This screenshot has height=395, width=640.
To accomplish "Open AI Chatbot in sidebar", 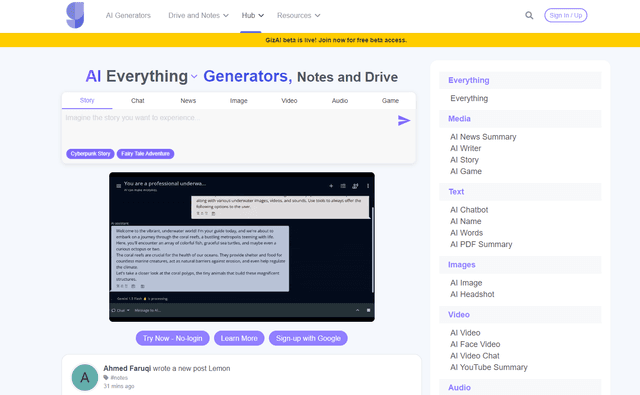I will click(469, 210).
